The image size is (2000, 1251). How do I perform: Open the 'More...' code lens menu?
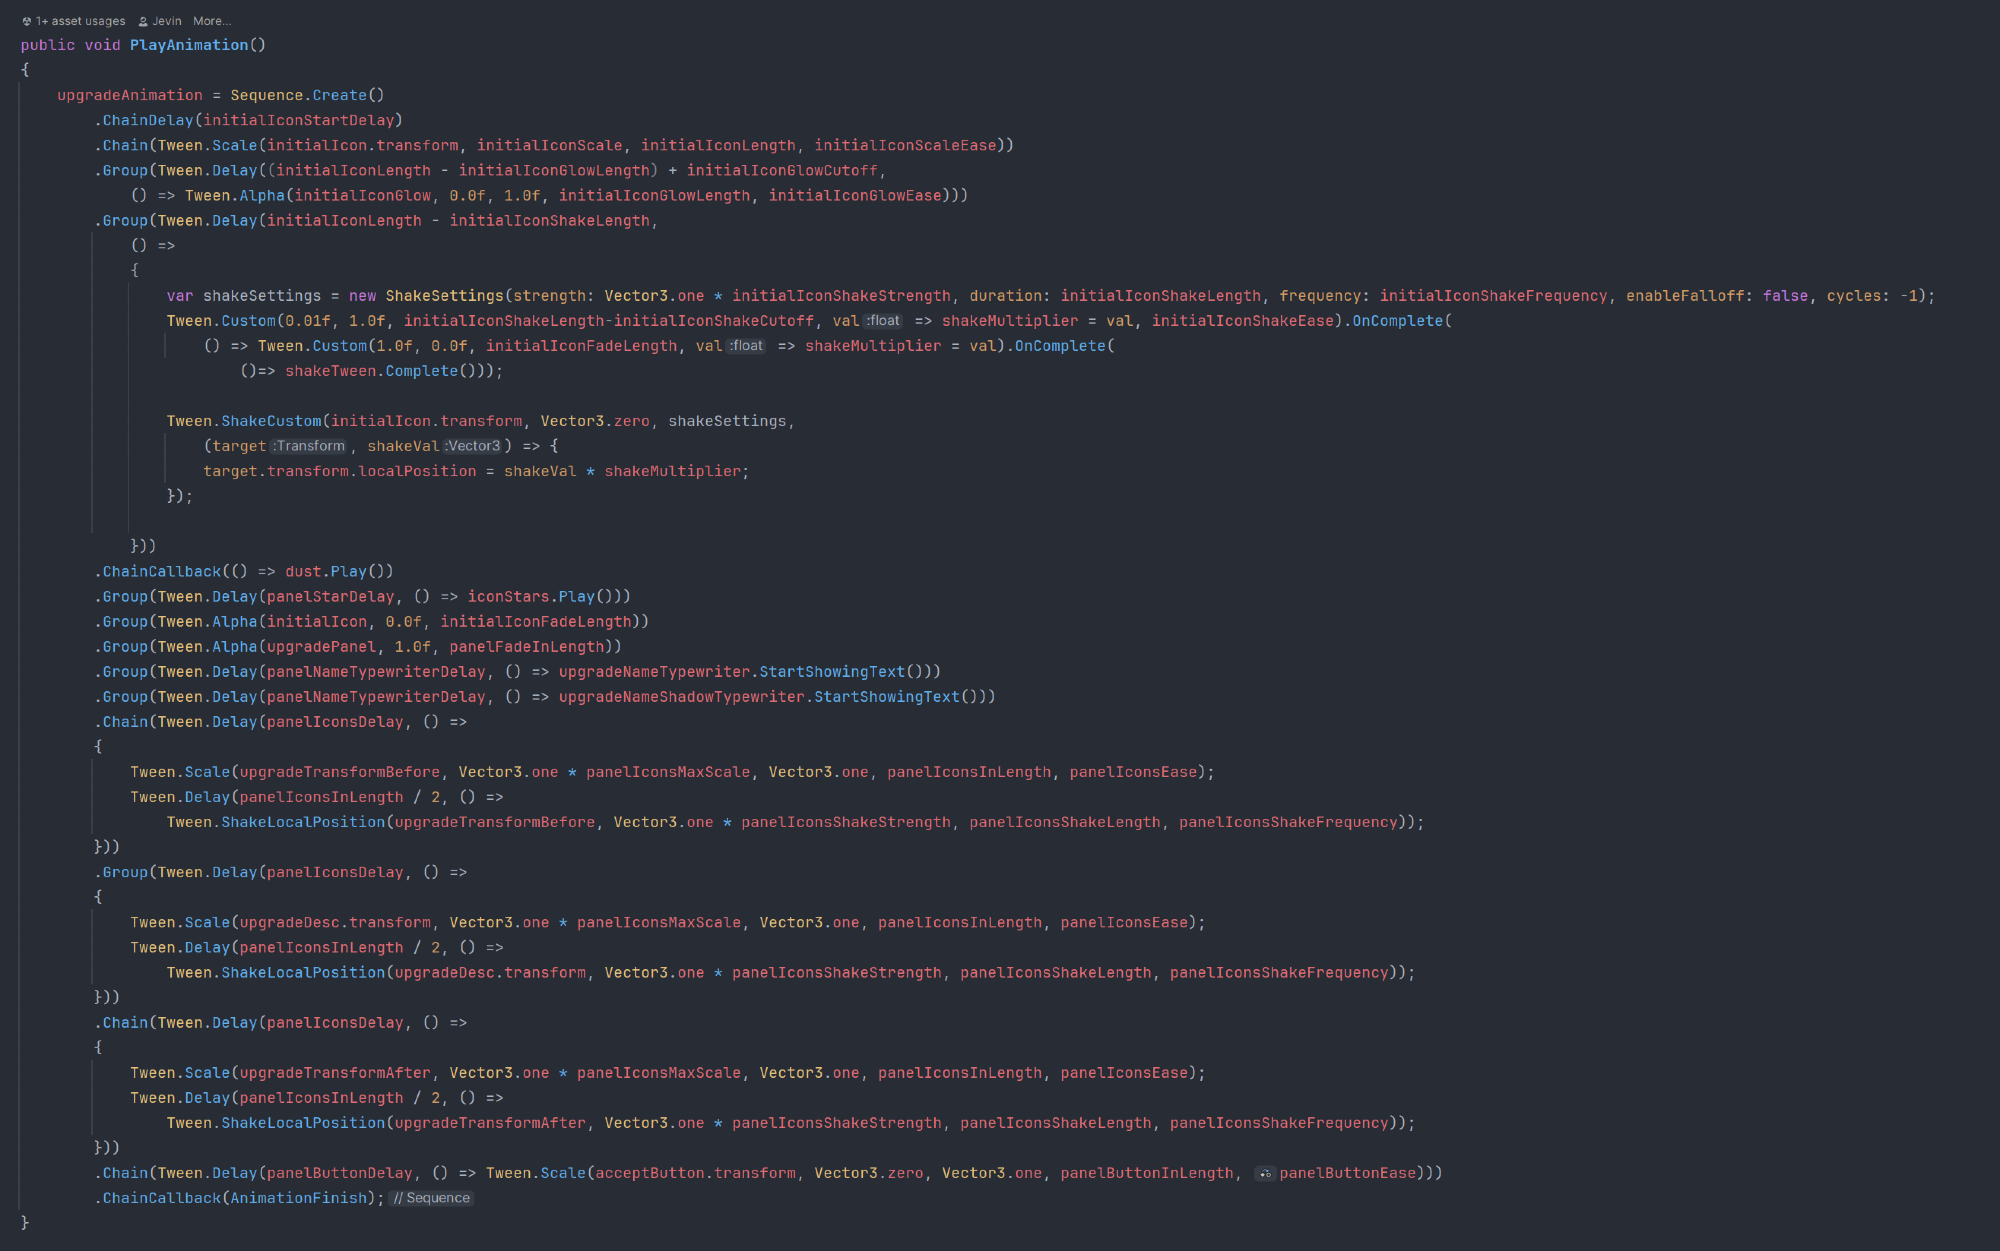tap(212, 21)
